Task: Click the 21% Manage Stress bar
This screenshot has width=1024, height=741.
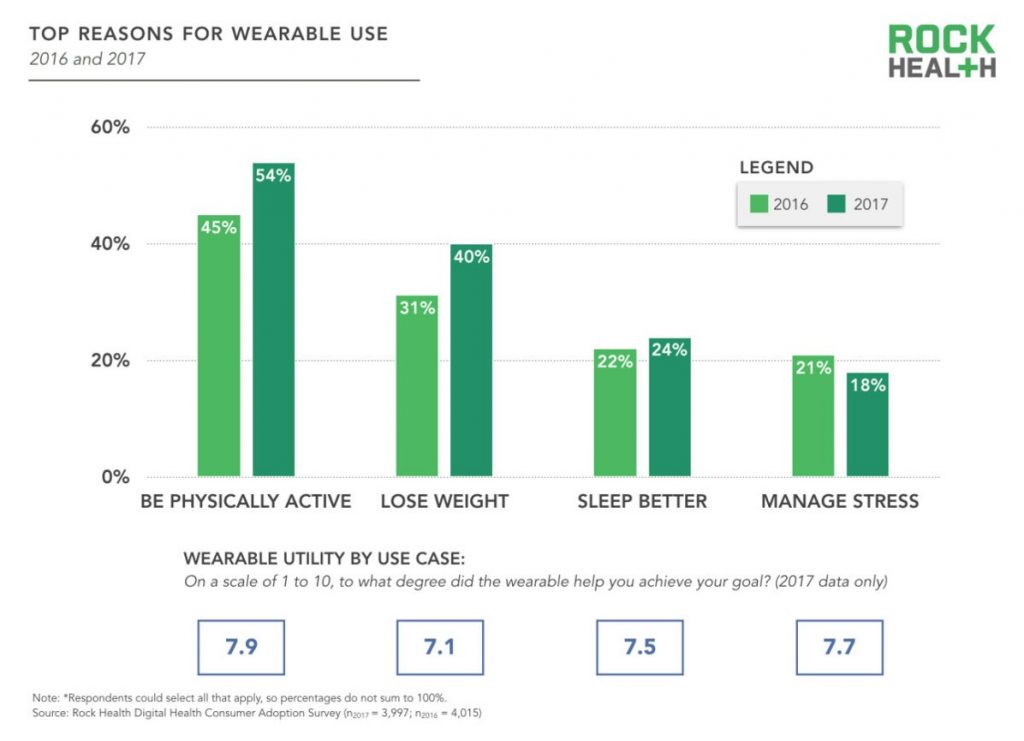Action: 813,416
